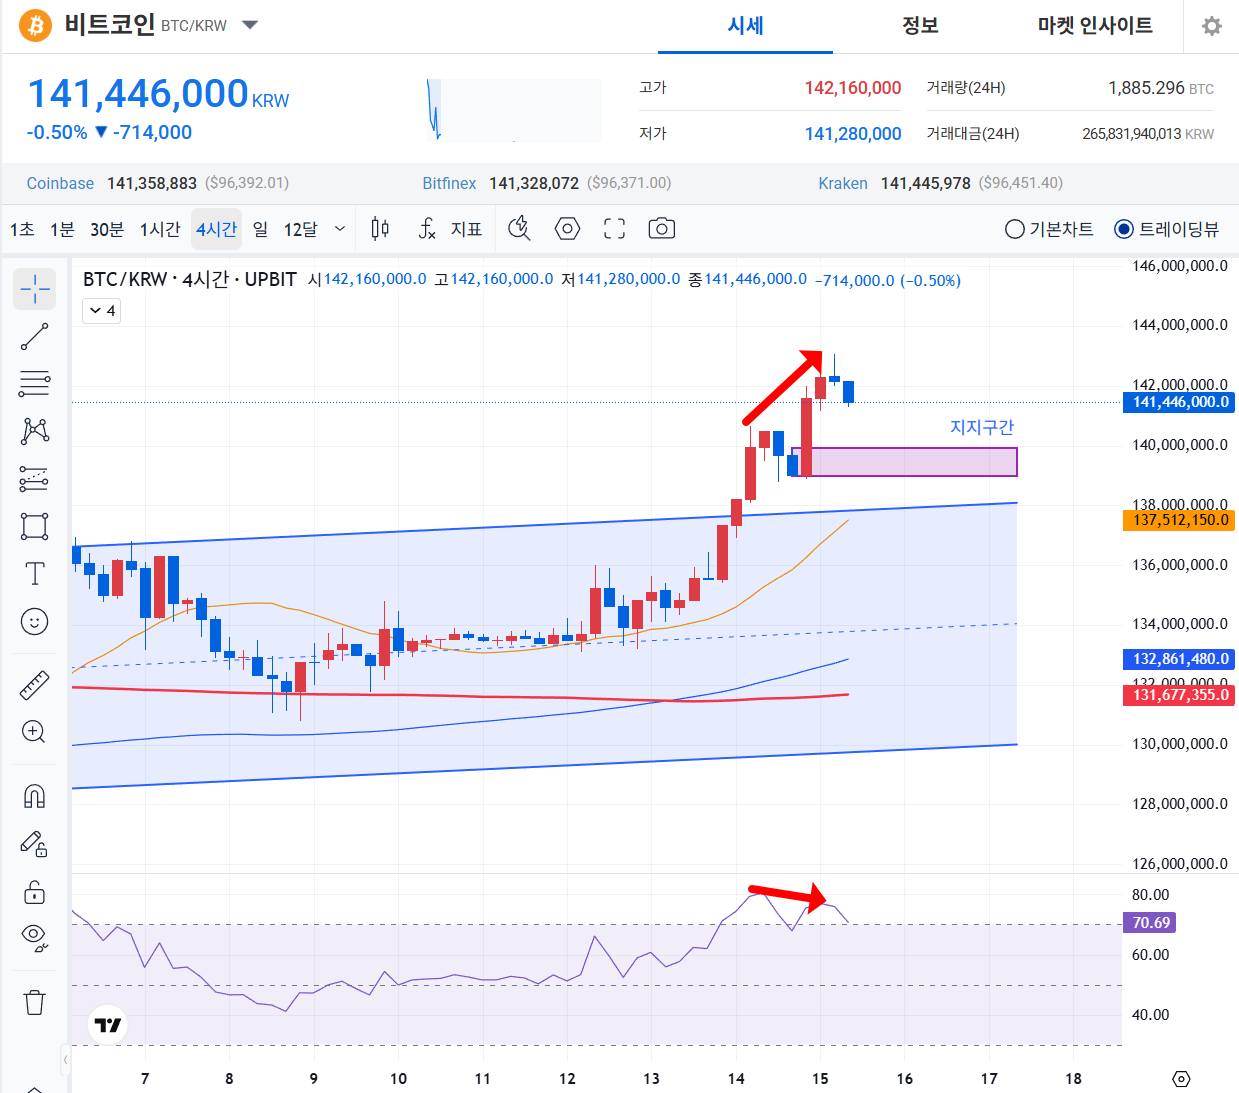1239x1093 pixels.
Task: Select the text annotation tool
Action: pos(34,573)
